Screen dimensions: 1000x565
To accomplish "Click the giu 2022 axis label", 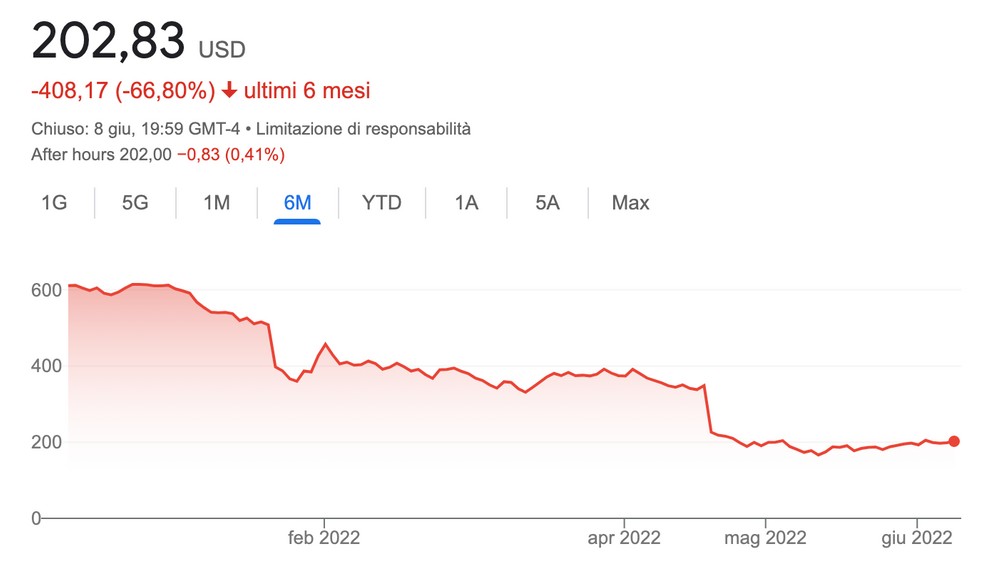I will coord(916,538).
